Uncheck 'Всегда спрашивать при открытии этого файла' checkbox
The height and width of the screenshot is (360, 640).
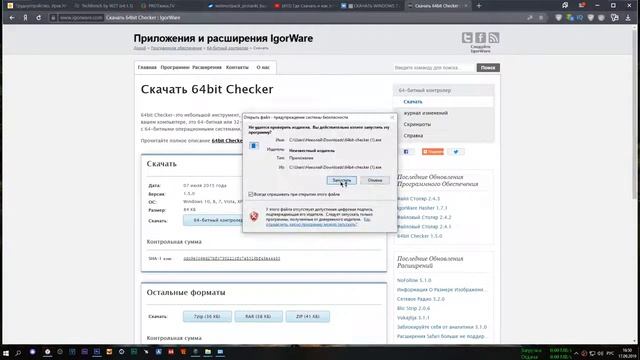[x=251, y=194]
